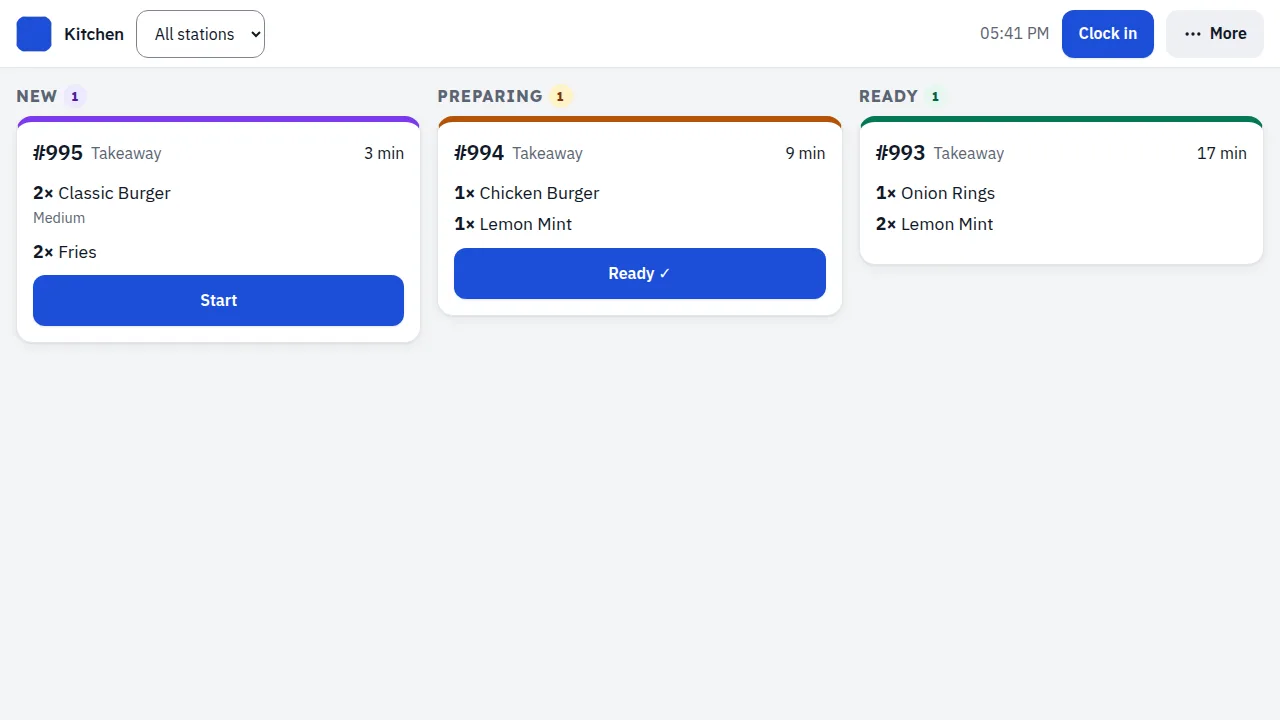Image resolution: width=1280 pixels, height=720 pixels.
Task: Click the PREPARING column header
Action: (x=490, y=96)
